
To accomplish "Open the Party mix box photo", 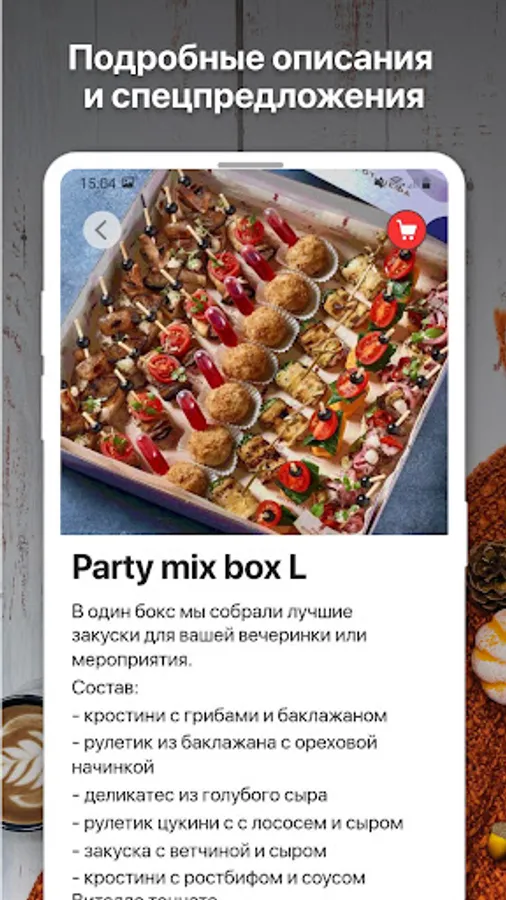I will point(254,351).
